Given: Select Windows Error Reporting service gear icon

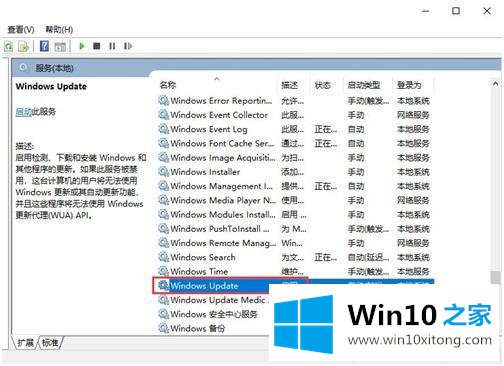Looking at the screenshot, I should [x=163, y=100].
